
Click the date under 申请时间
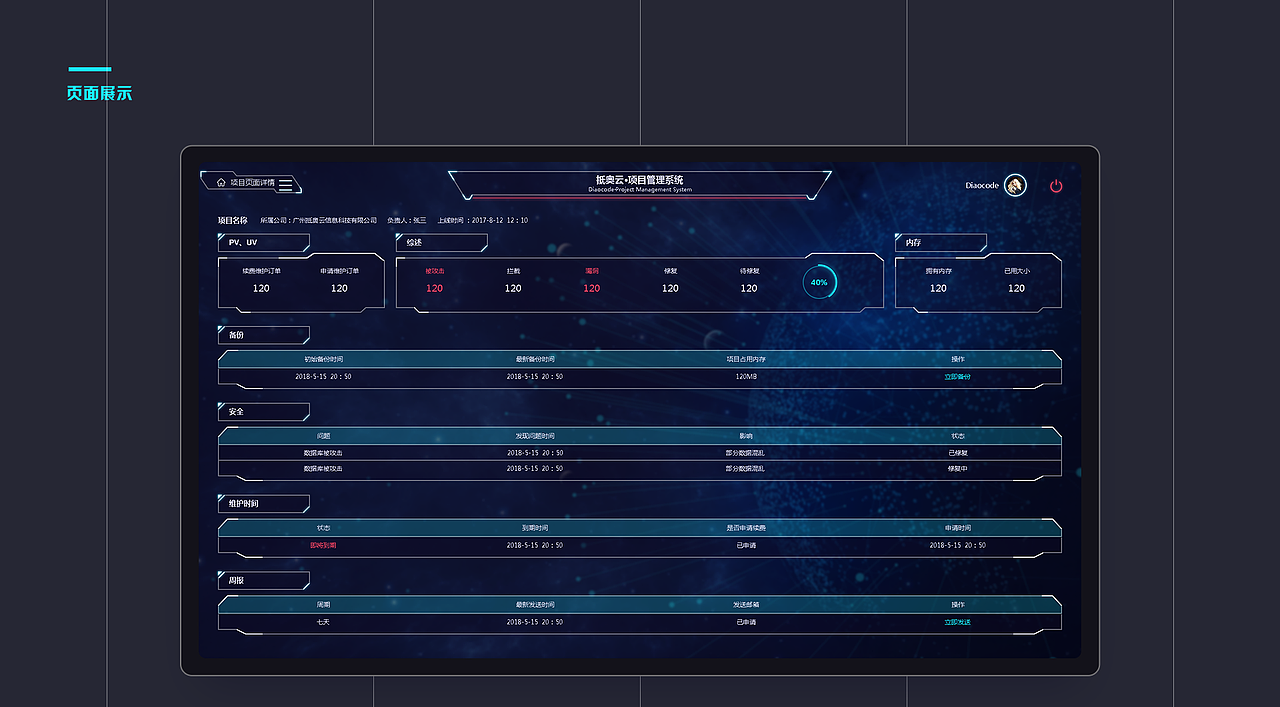958,545
